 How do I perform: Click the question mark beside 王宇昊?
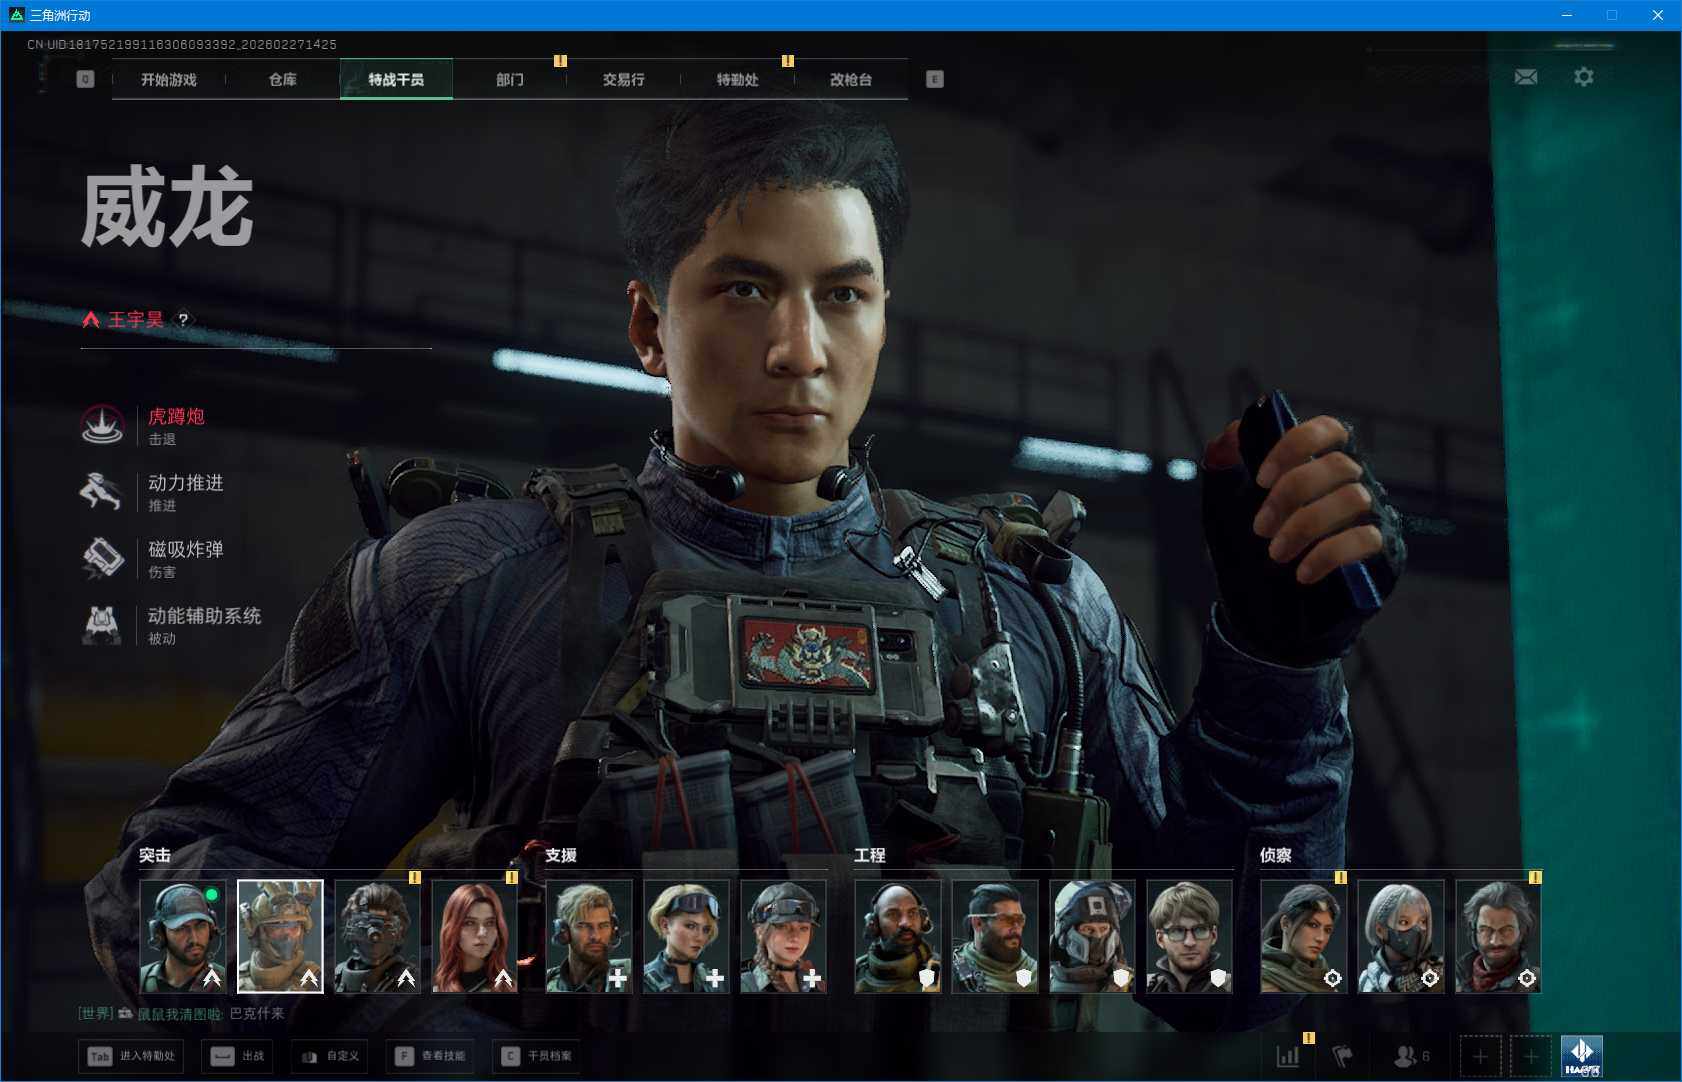tap(183, 319)
